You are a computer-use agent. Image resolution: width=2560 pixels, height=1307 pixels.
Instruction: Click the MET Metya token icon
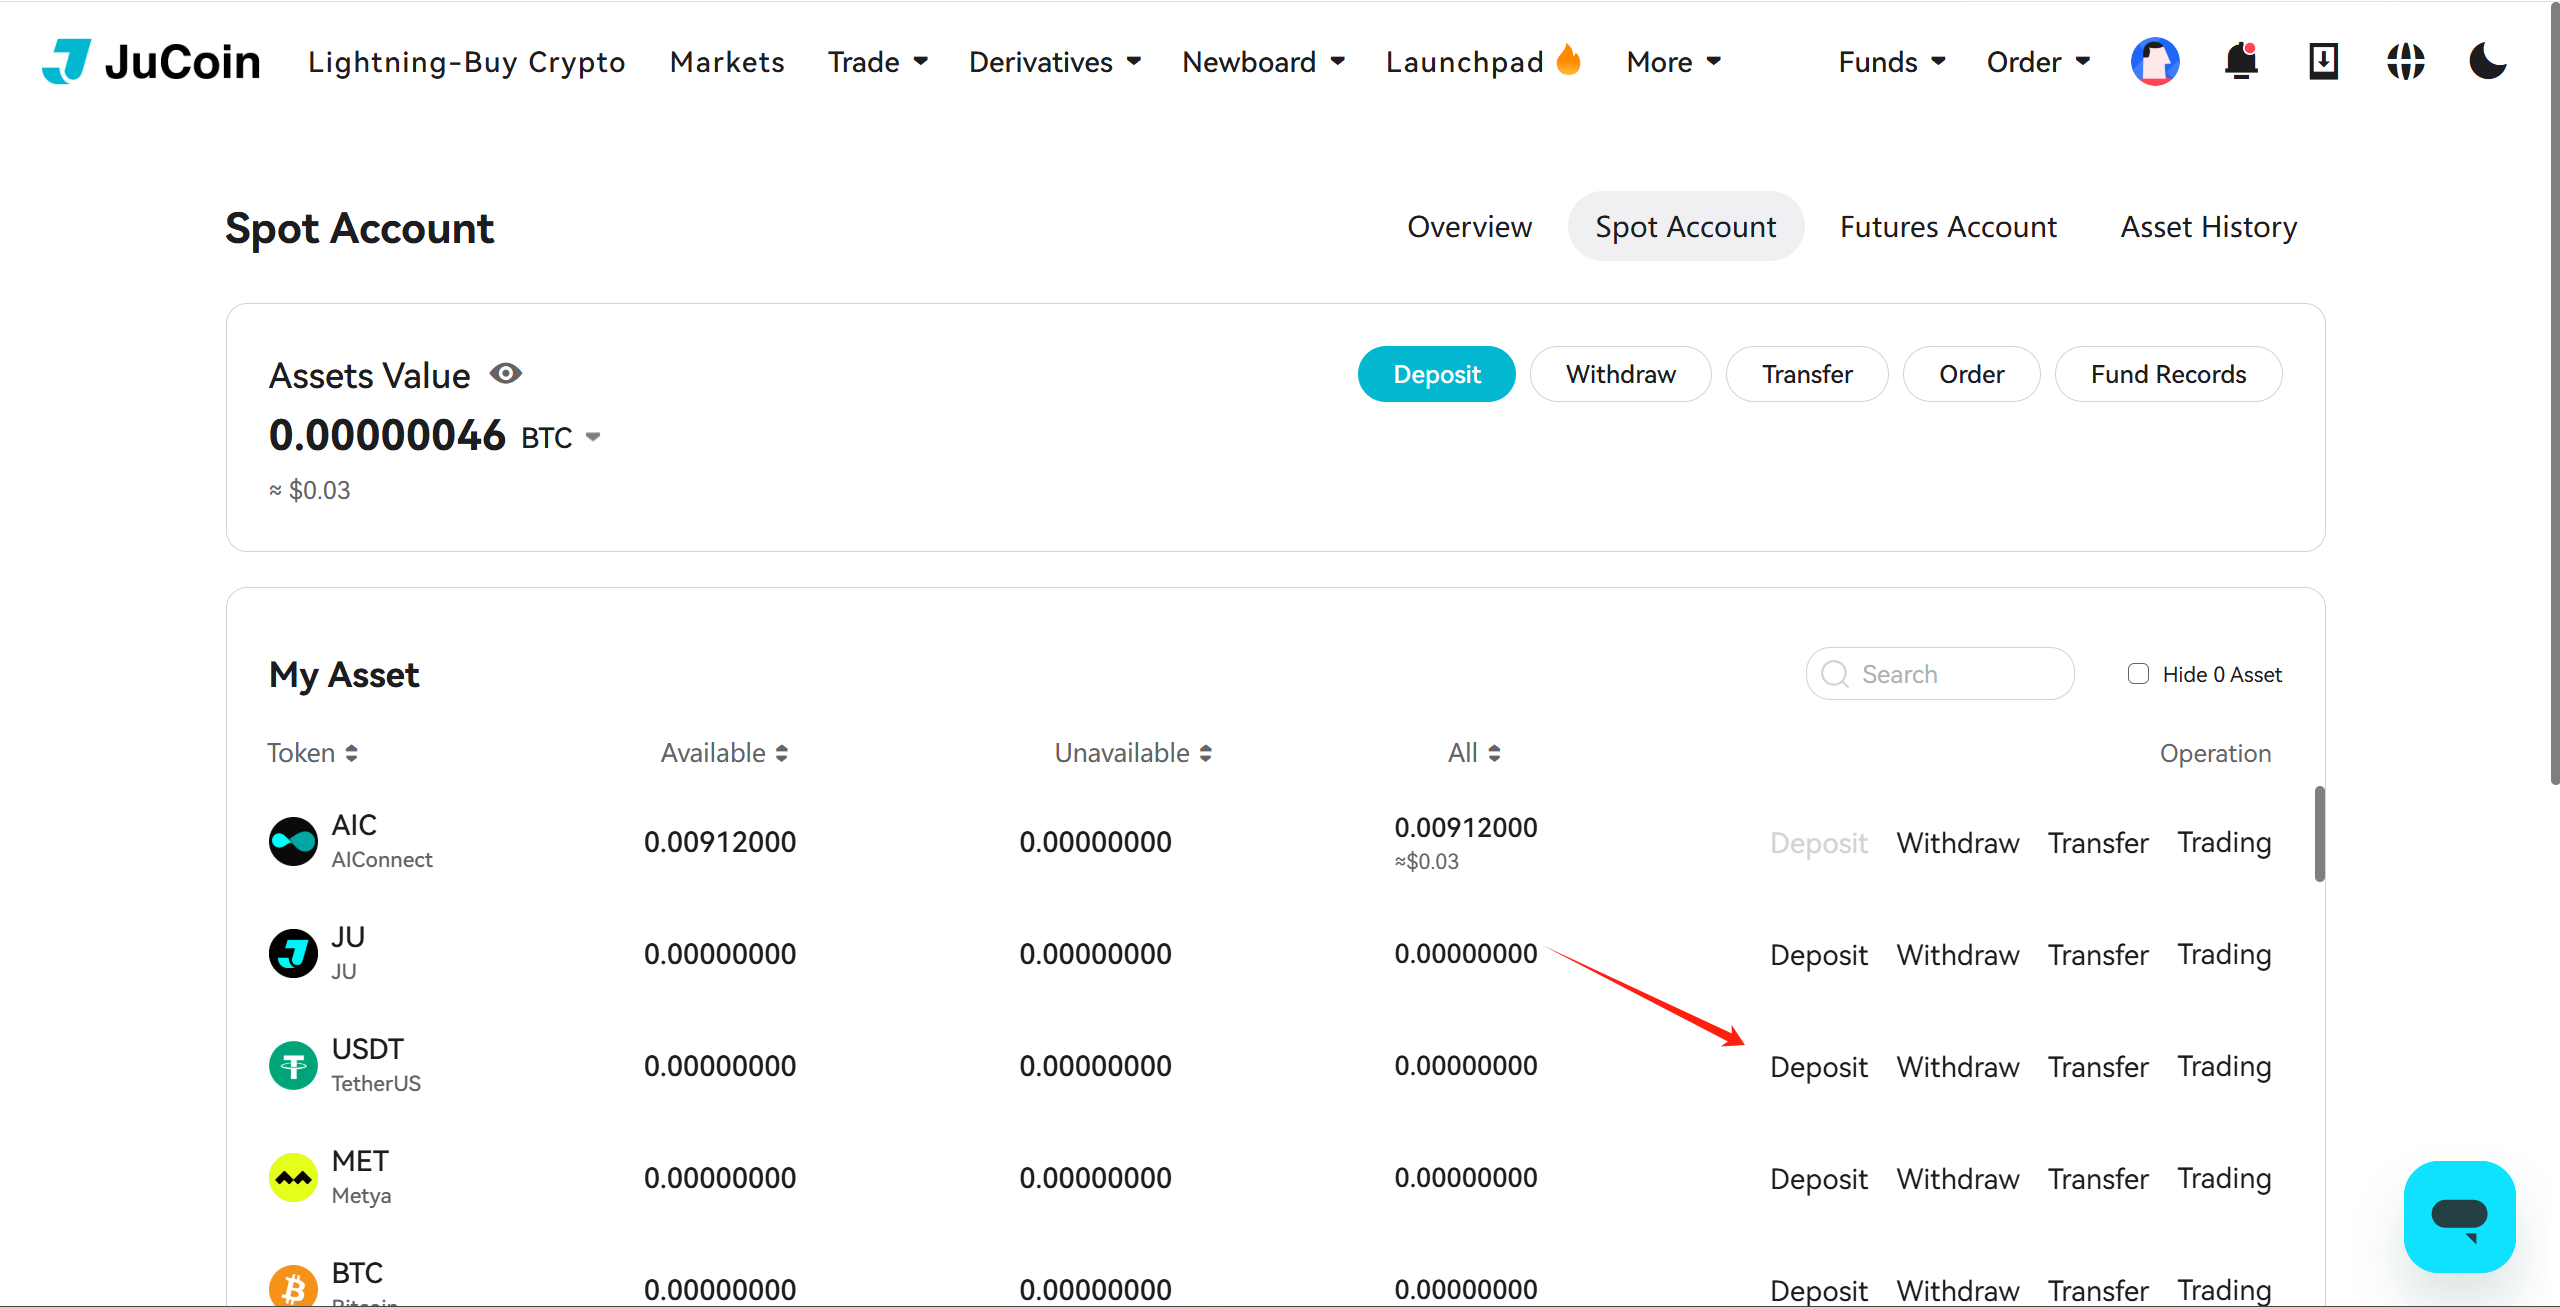[293, 1178]
